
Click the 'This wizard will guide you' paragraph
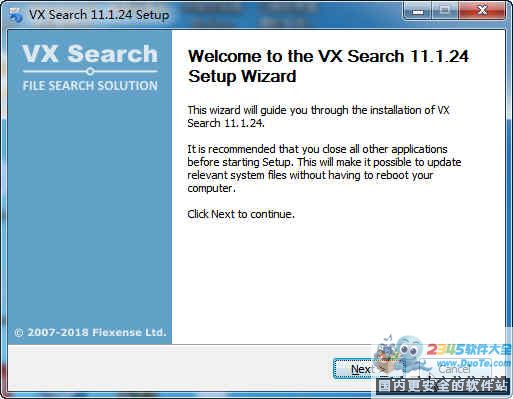click(318, 116)
